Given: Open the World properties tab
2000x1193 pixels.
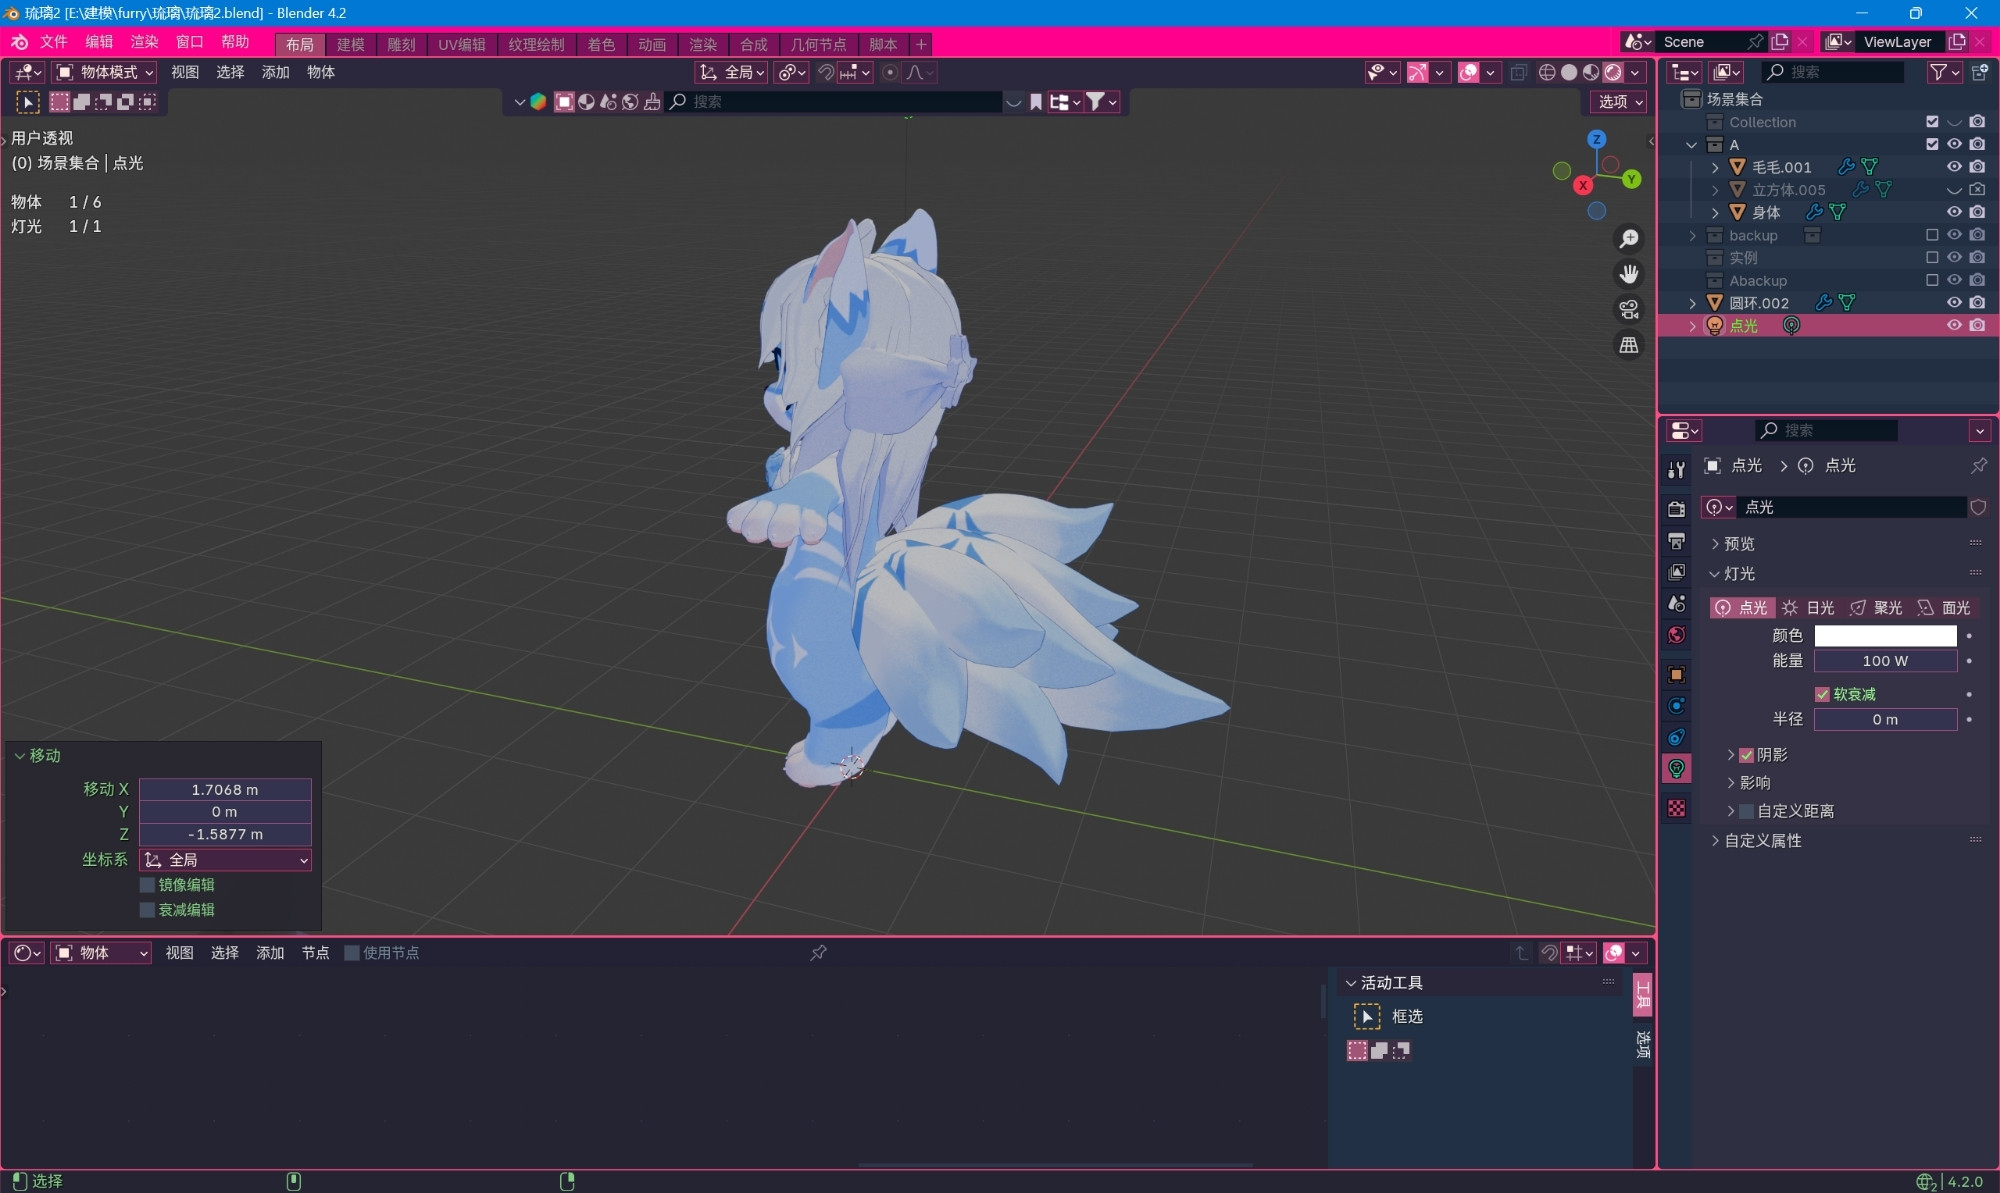Looking at the screenshot, I should pyautogui.click(x=1677, y=635).
